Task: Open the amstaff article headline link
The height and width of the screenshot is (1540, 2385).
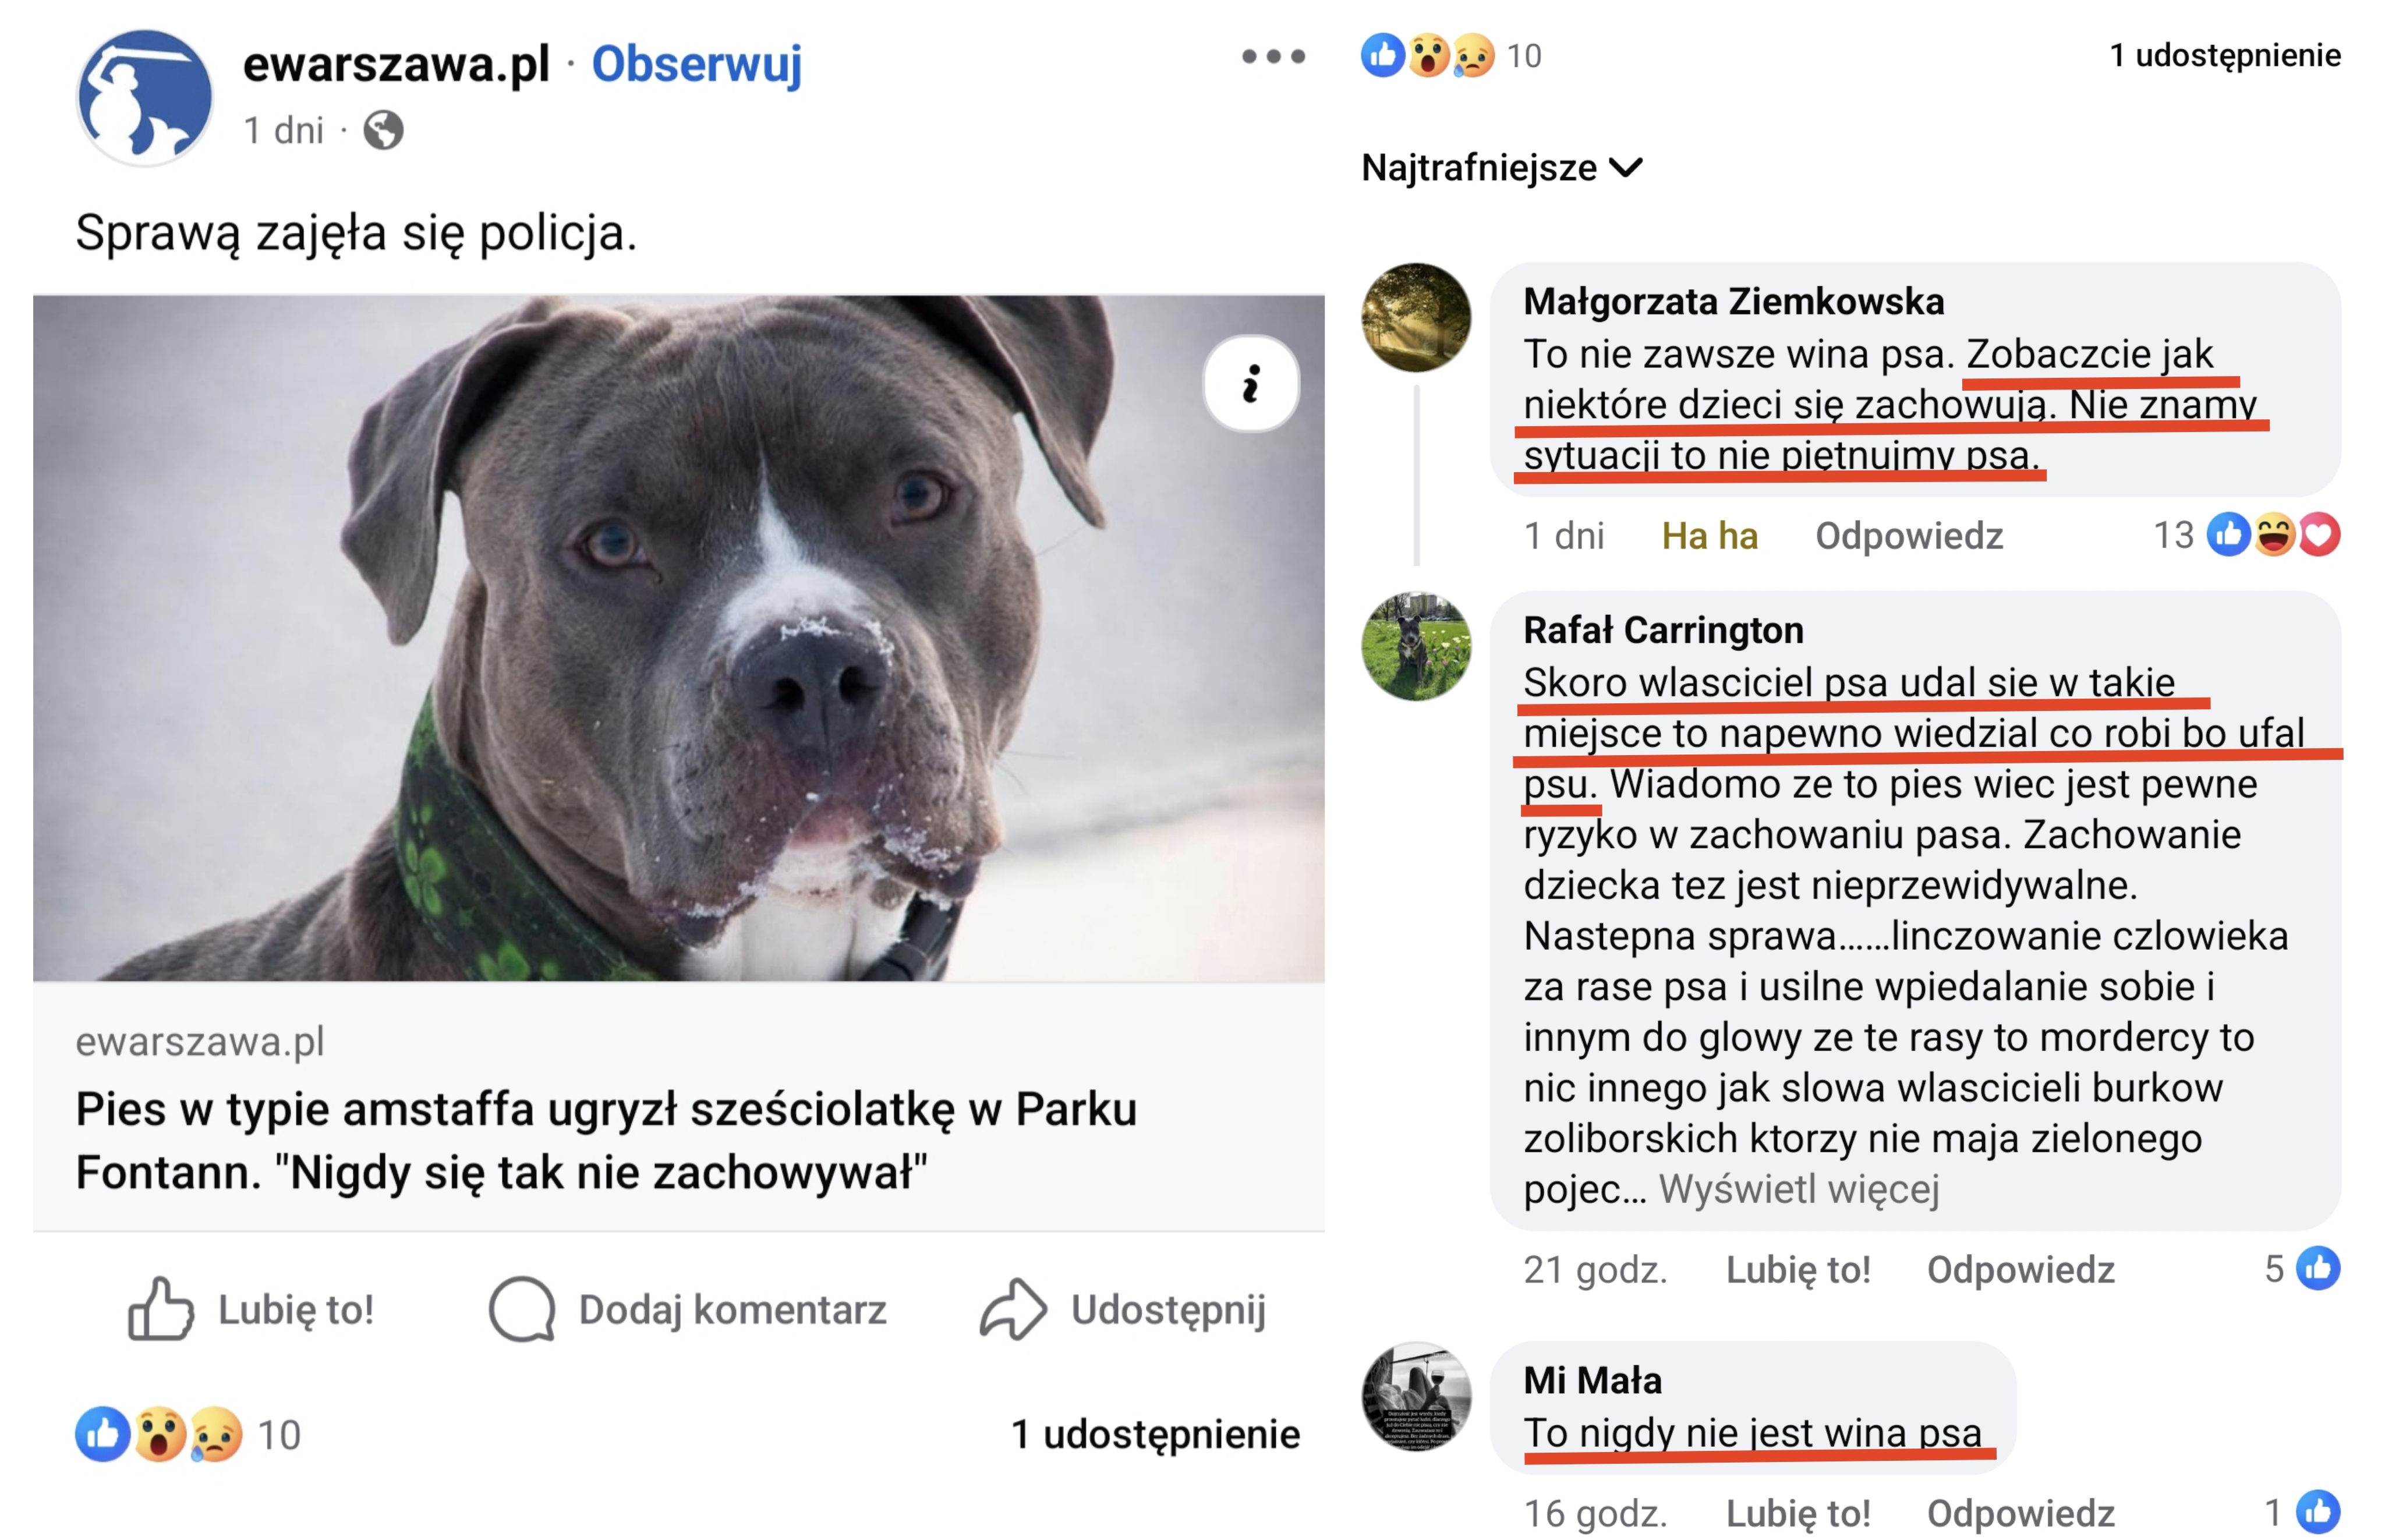Action: pos(606,1140)
